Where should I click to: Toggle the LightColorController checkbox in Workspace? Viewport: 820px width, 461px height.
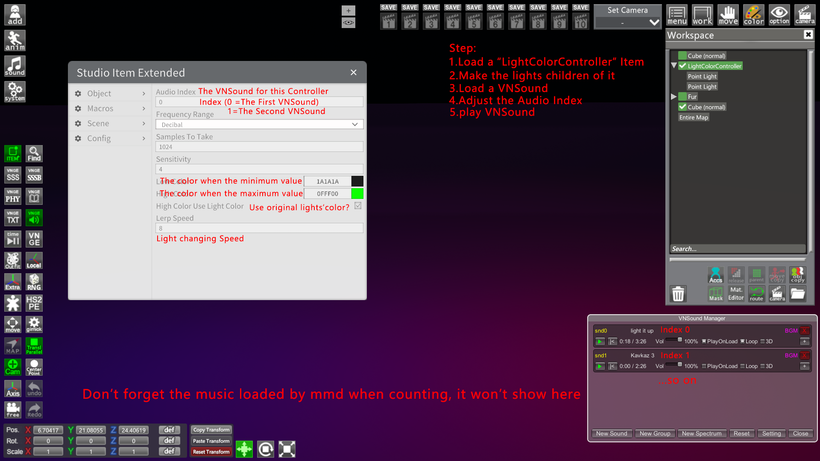(x=682, y=66)
